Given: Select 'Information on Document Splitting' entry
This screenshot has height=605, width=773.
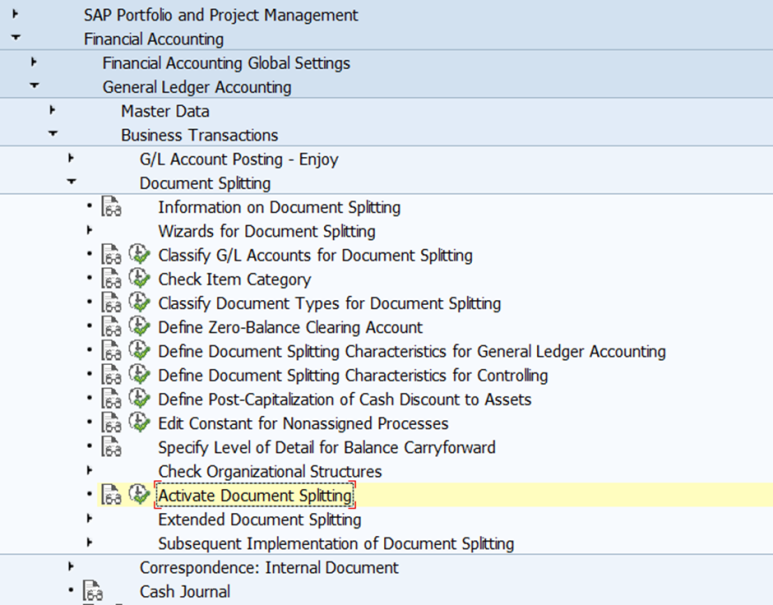Looking at the screenshot, I should click(x=279, y=207).
